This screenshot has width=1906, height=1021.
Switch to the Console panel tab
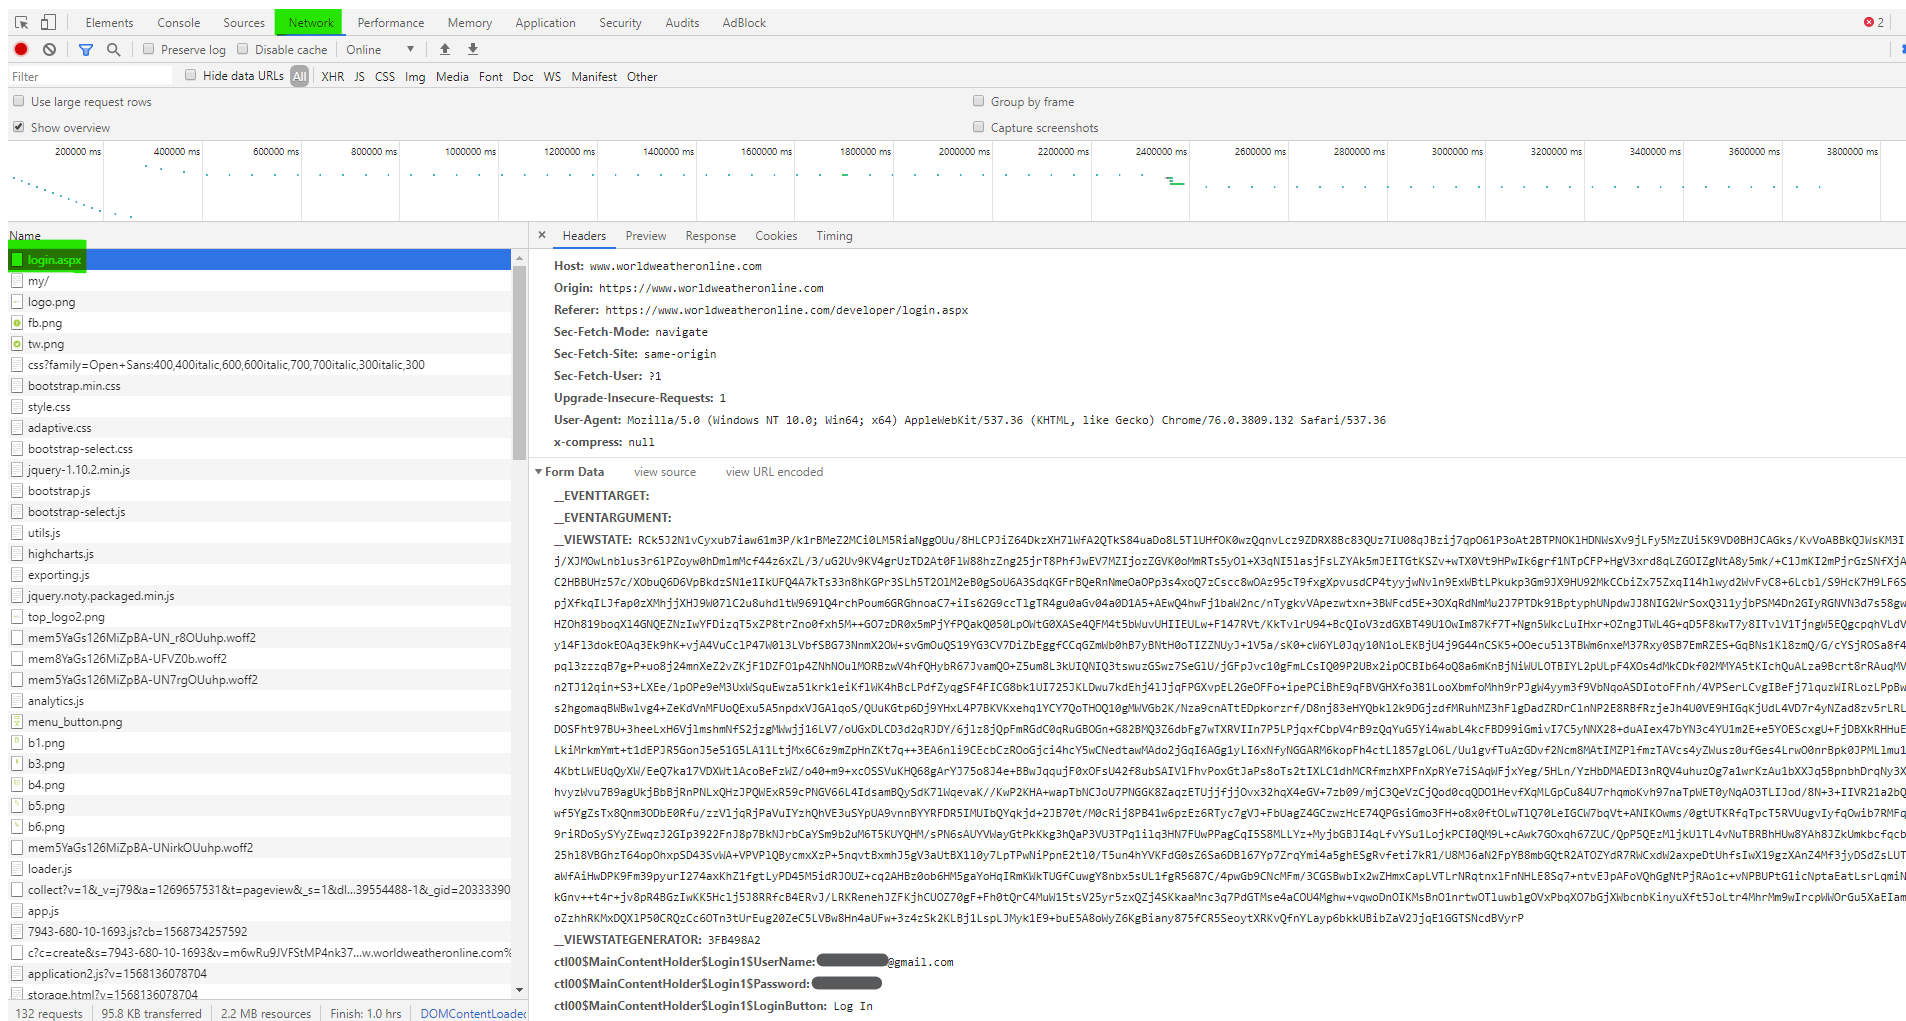pyautogui.click(x=178, y=22)
